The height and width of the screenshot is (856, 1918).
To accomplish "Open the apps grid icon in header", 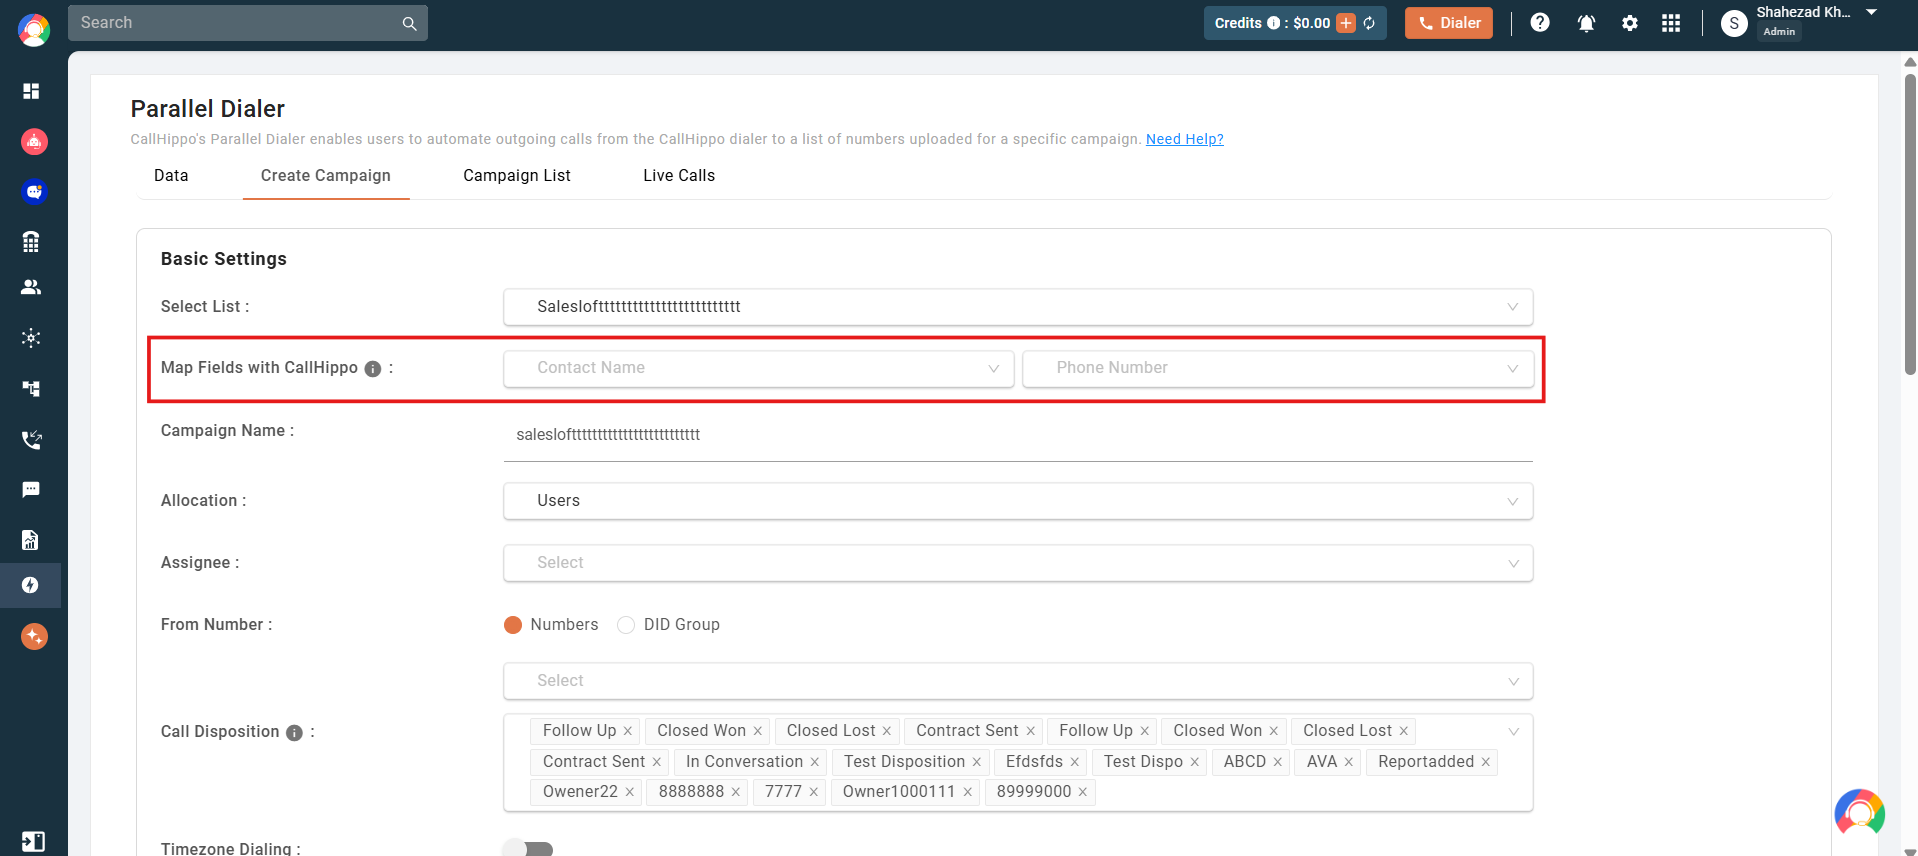I will tap(1671, 23).
